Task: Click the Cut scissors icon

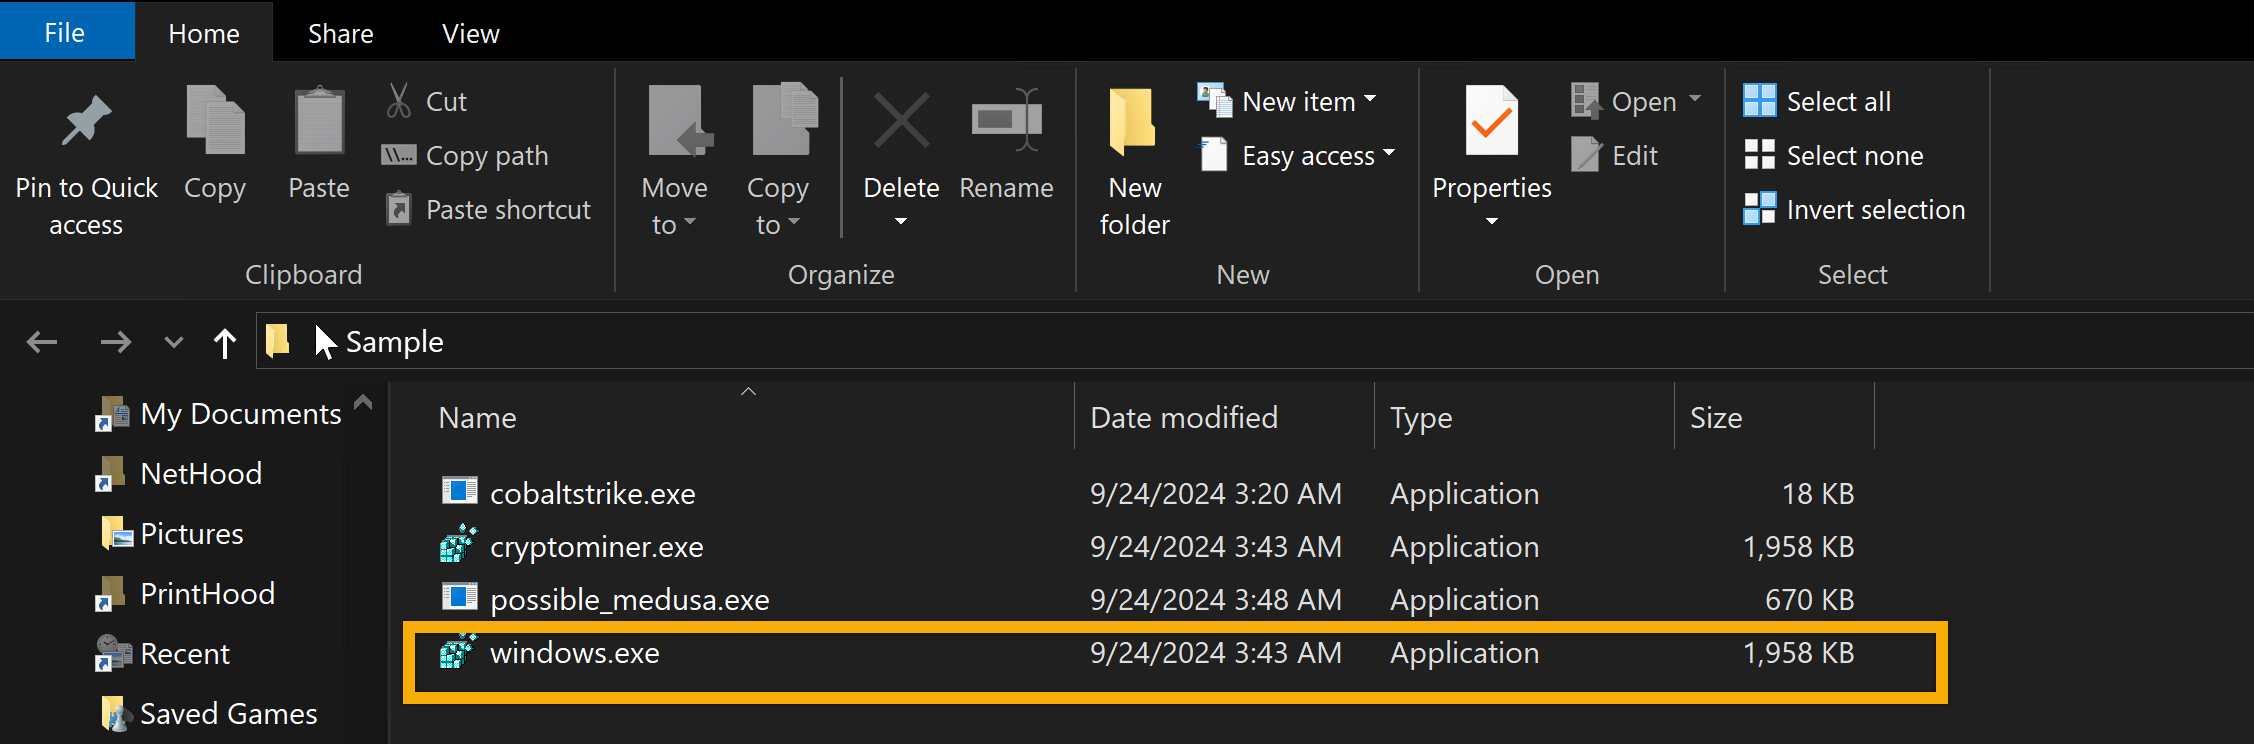Action: click(399, 101)
